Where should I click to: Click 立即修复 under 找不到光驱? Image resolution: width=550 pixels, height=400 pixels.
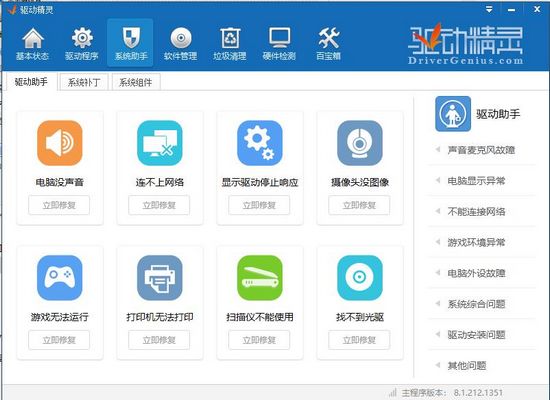[359, 340]
